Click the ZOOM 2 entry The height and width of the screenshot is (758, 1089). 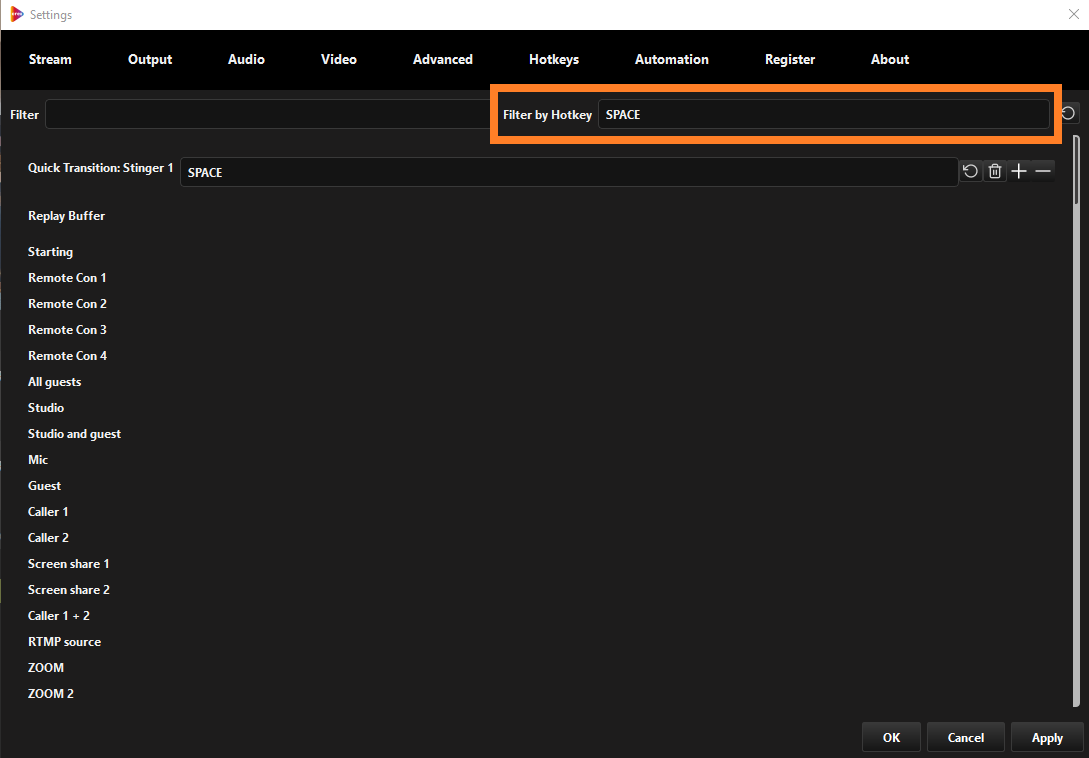point(51,693)
